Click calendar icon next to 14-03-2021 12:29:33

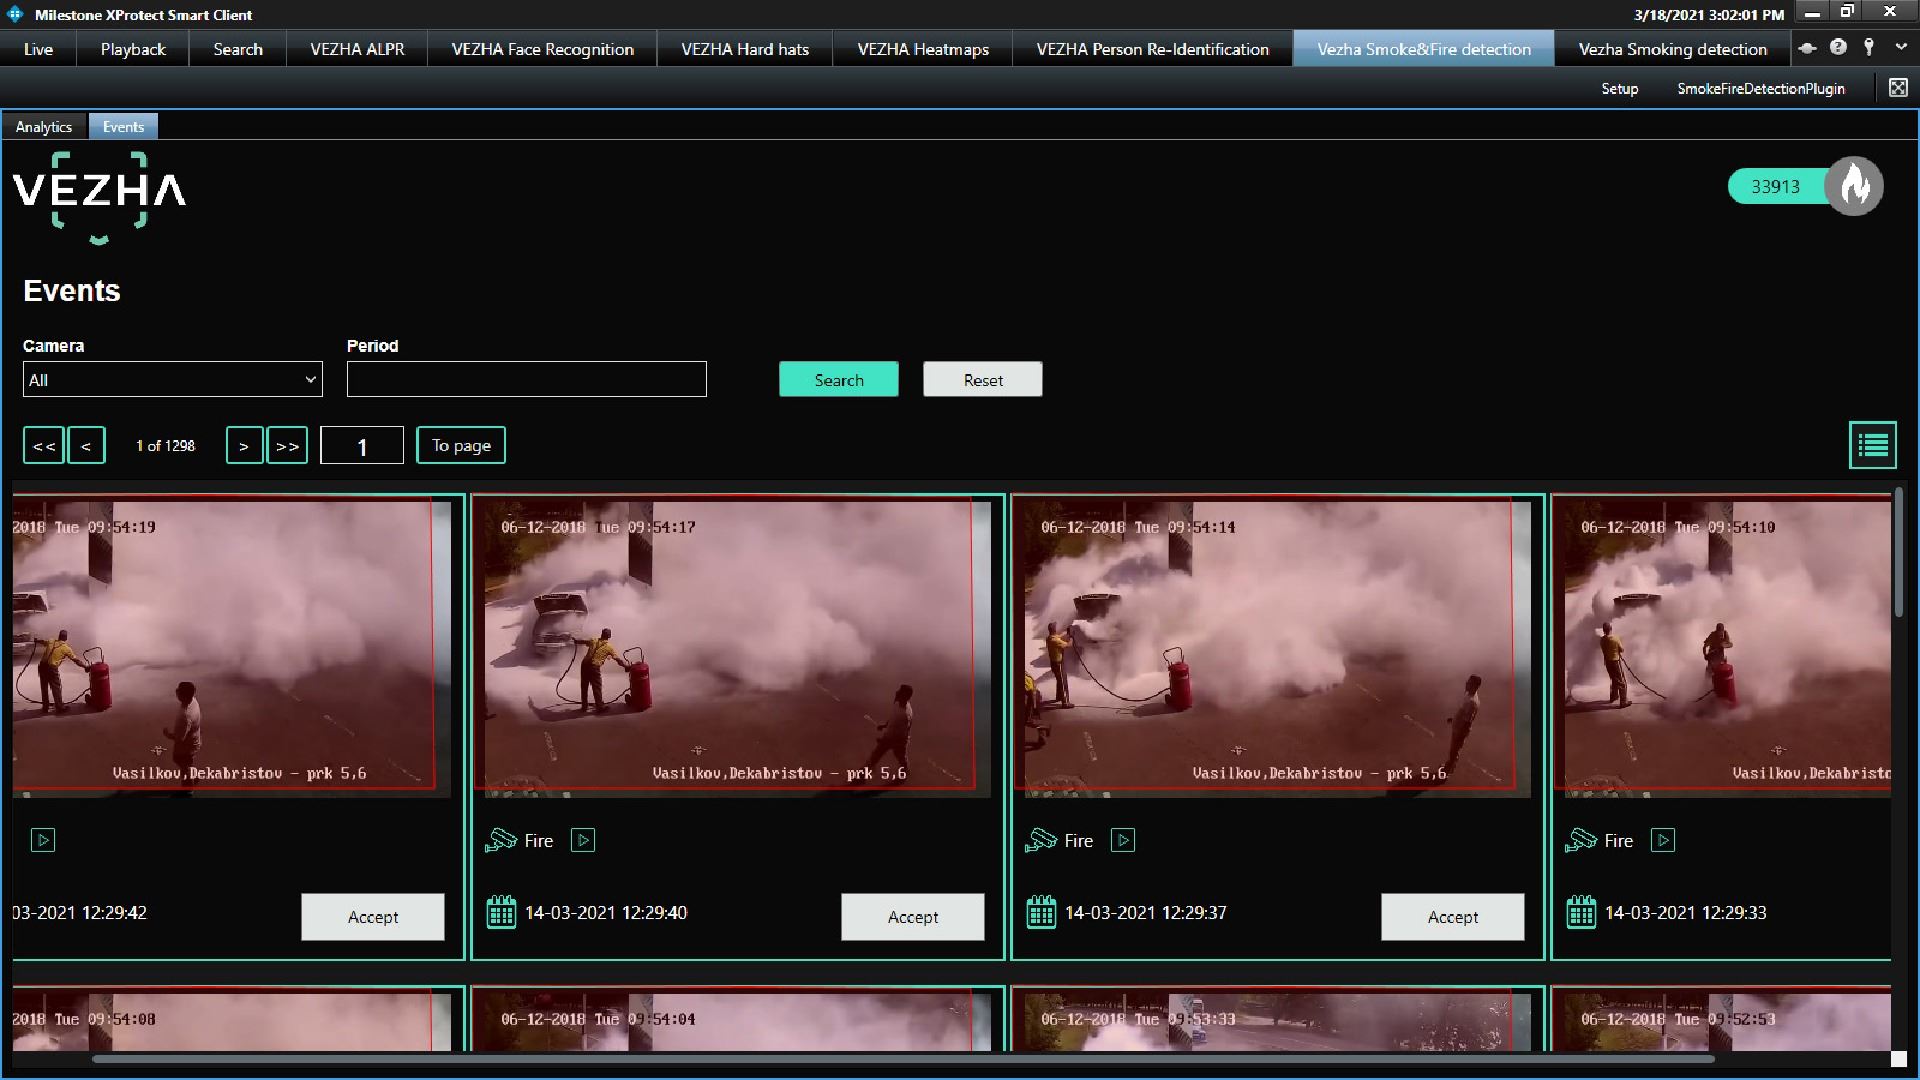click(1581, 912)
